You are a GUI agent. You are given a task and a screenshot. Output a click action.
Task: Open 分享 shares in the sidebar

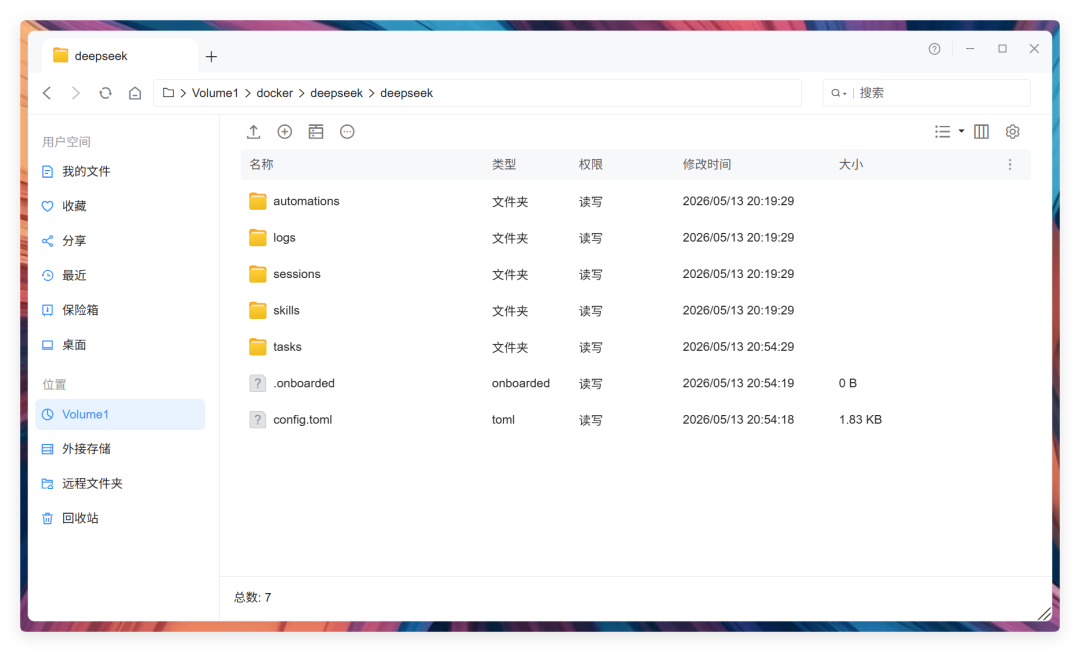click(x=120, y=241)
